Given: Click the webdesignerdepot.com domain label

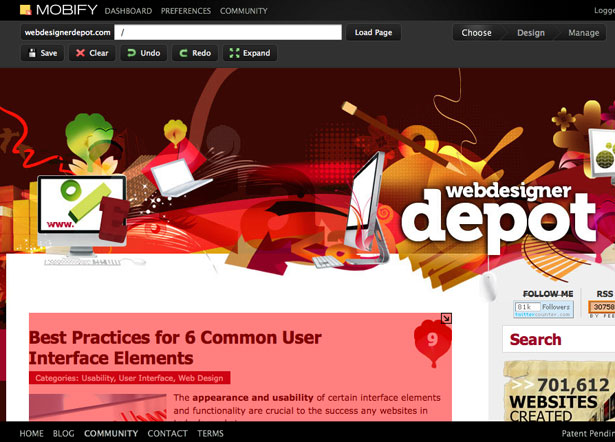Looking at the screenshot, I should [67, 33].
